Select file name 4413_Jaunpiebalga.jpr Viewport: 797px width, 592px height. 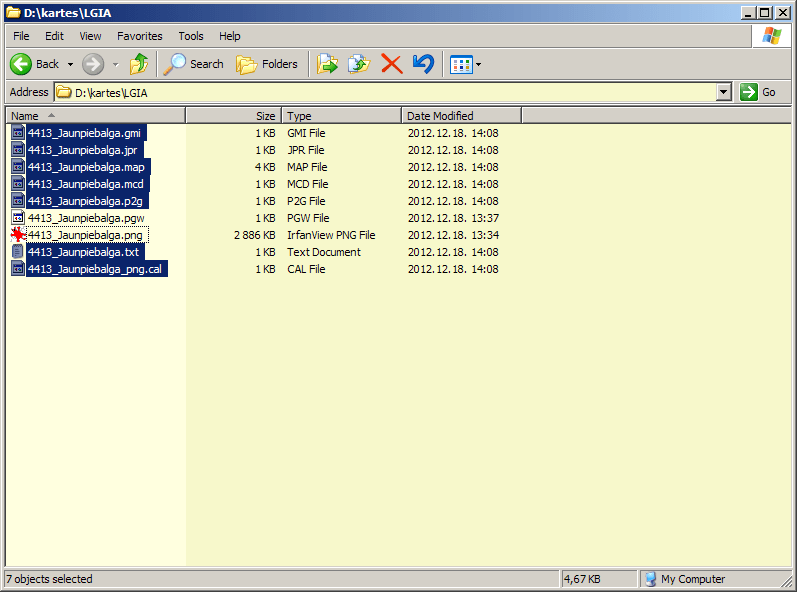pyautogui.click(x=82, y=150)
